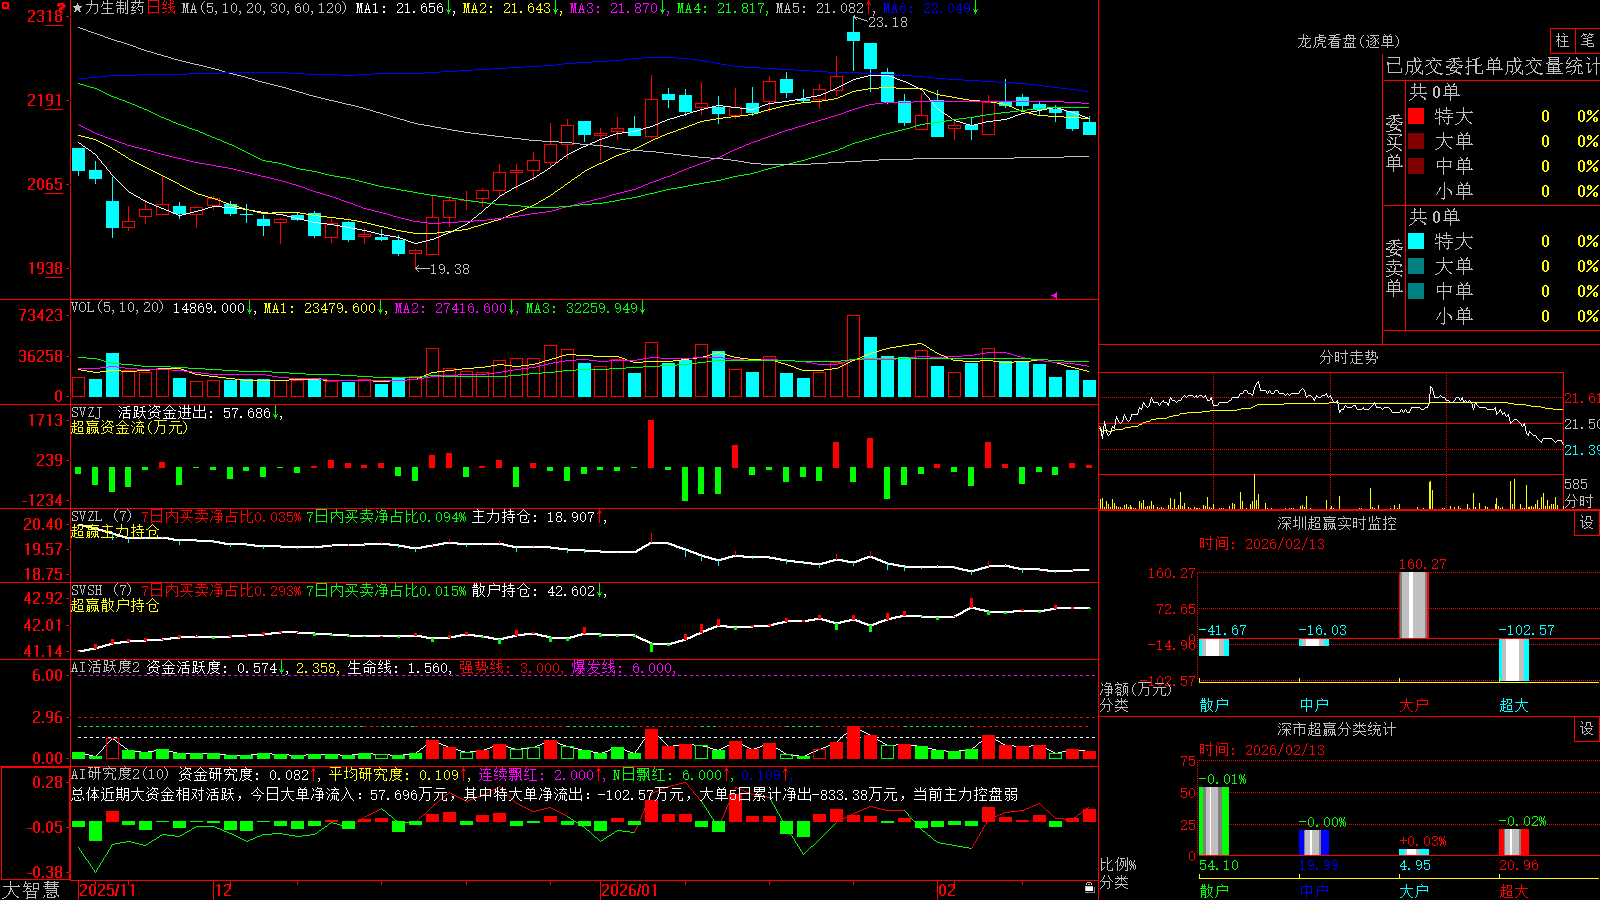Click the -102.57 超大 bar in 实时监控
Screen dimensions: 1600x900
tap(1514, 660)
